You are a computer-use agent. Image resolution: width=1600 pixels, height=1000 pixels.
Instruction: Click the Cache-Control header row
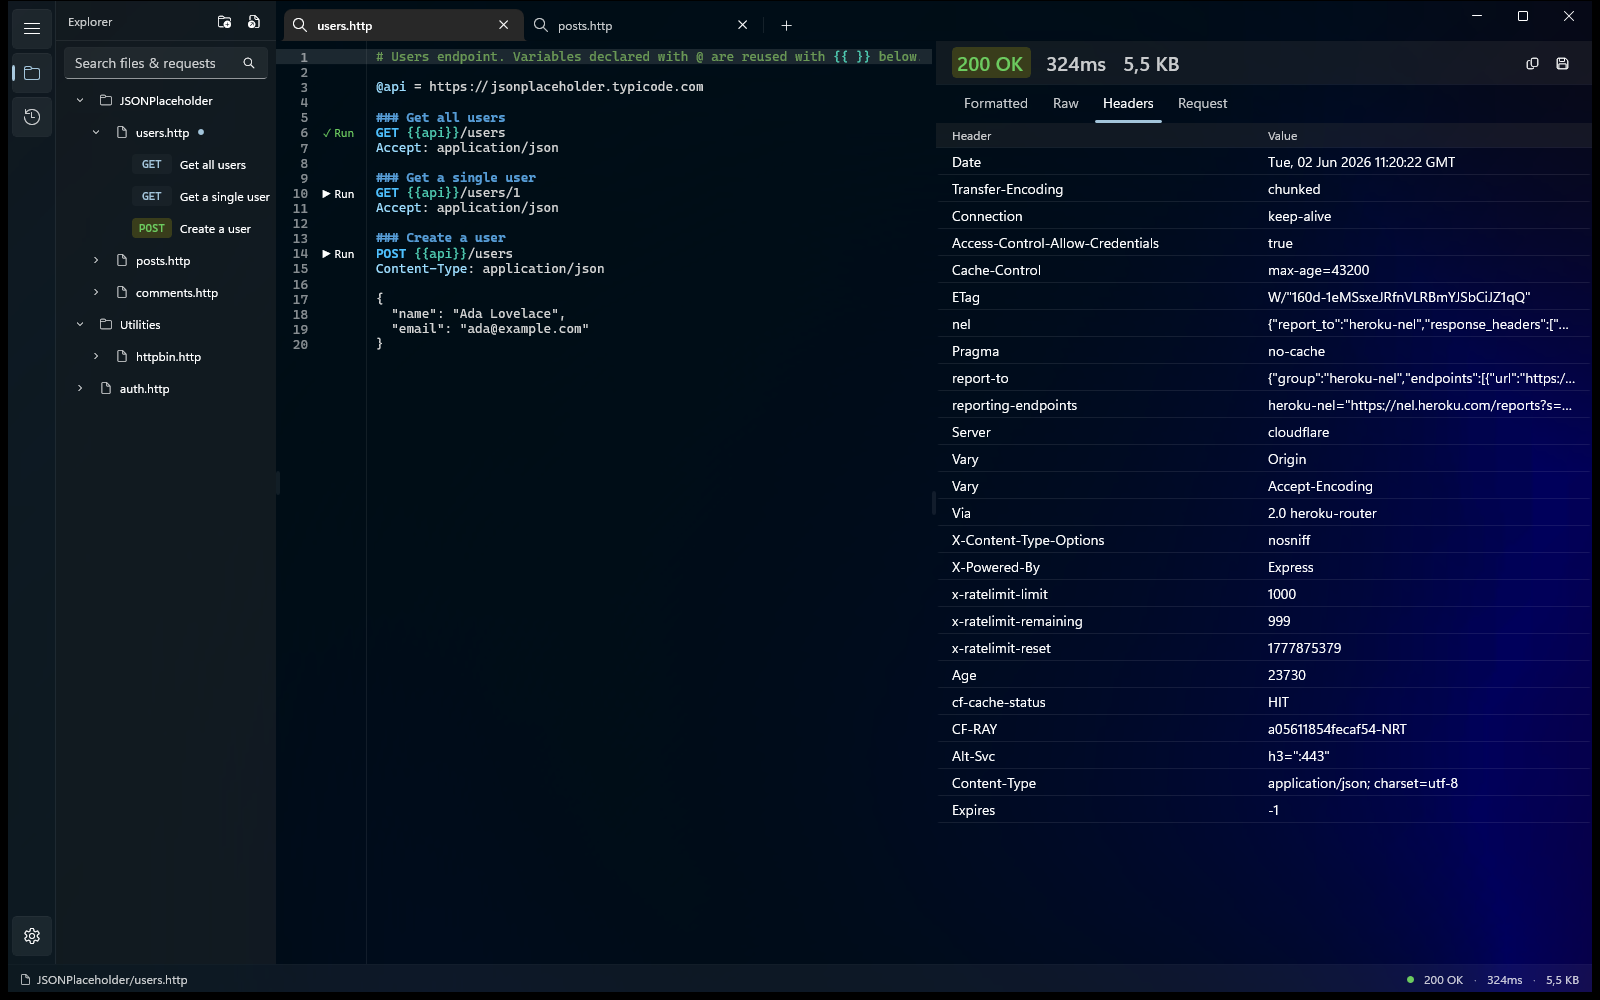click(x=1263, y=270)
